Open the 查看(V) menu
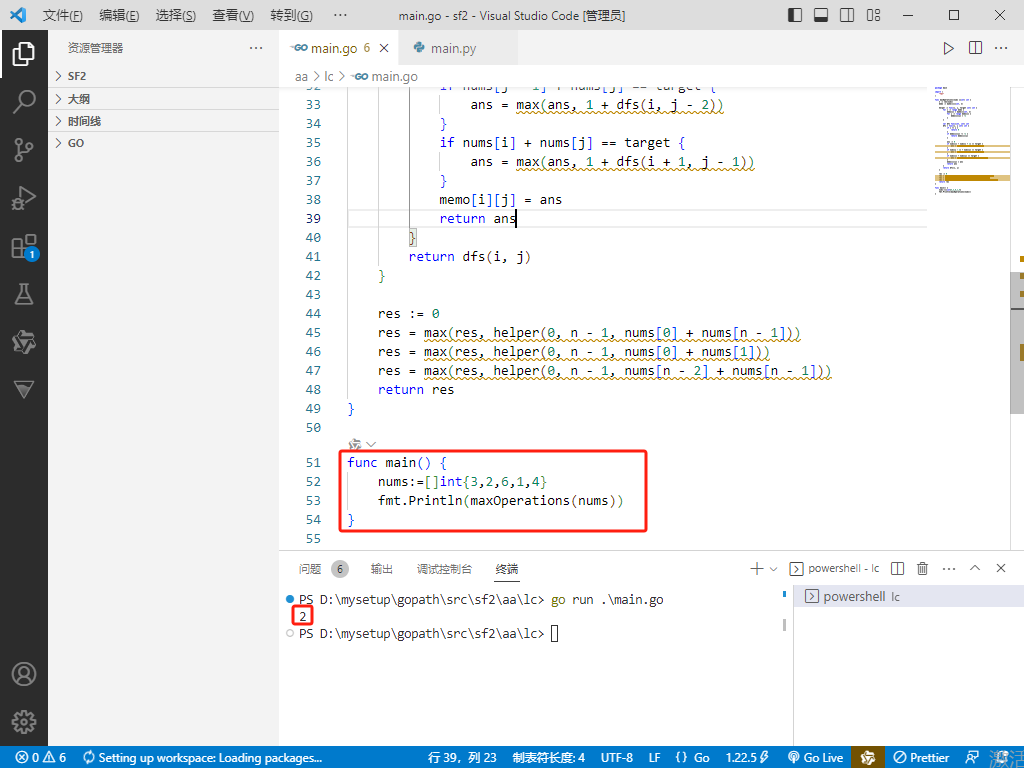 (x=233, y=15)
